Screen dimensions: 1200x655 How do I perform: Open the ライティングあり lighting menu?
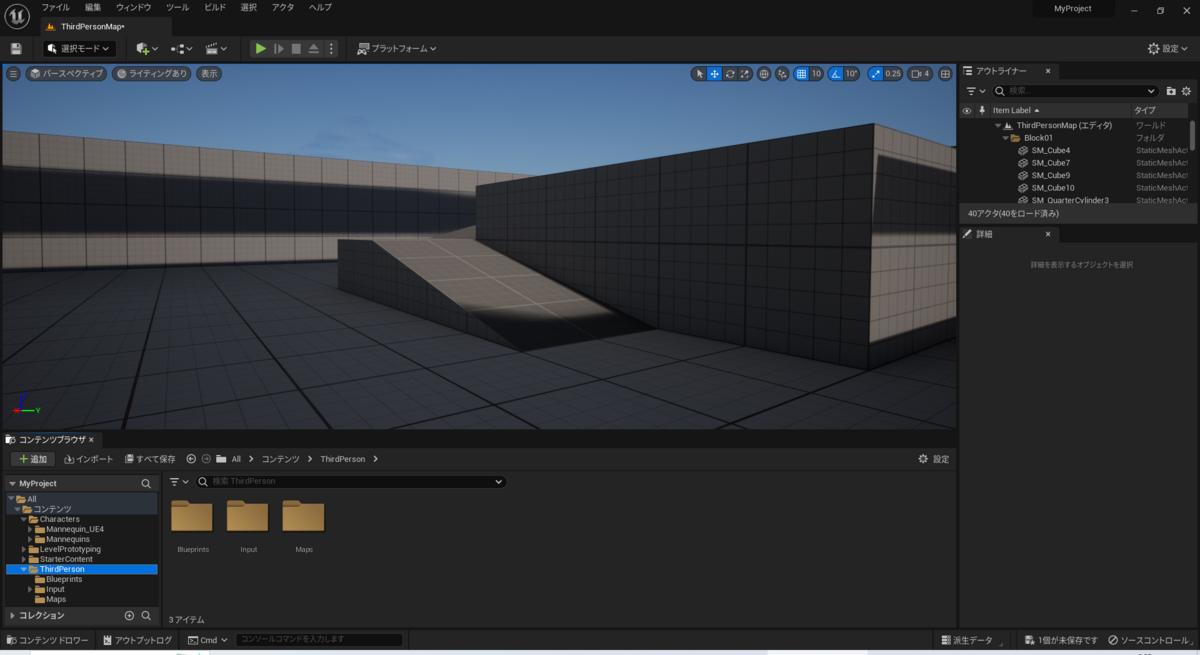(x=151, y=74)
